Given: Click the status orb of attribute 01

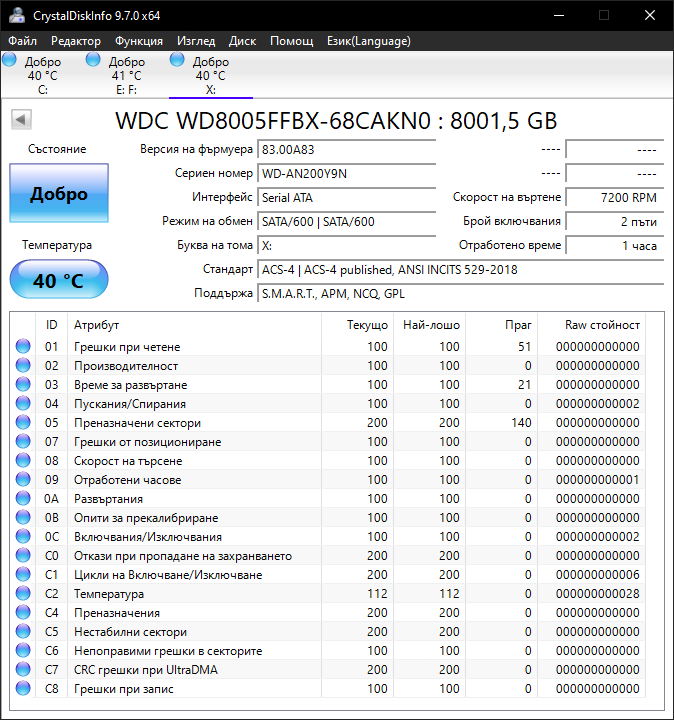Looking at the screenshot, I should click(x=23, y=346).
